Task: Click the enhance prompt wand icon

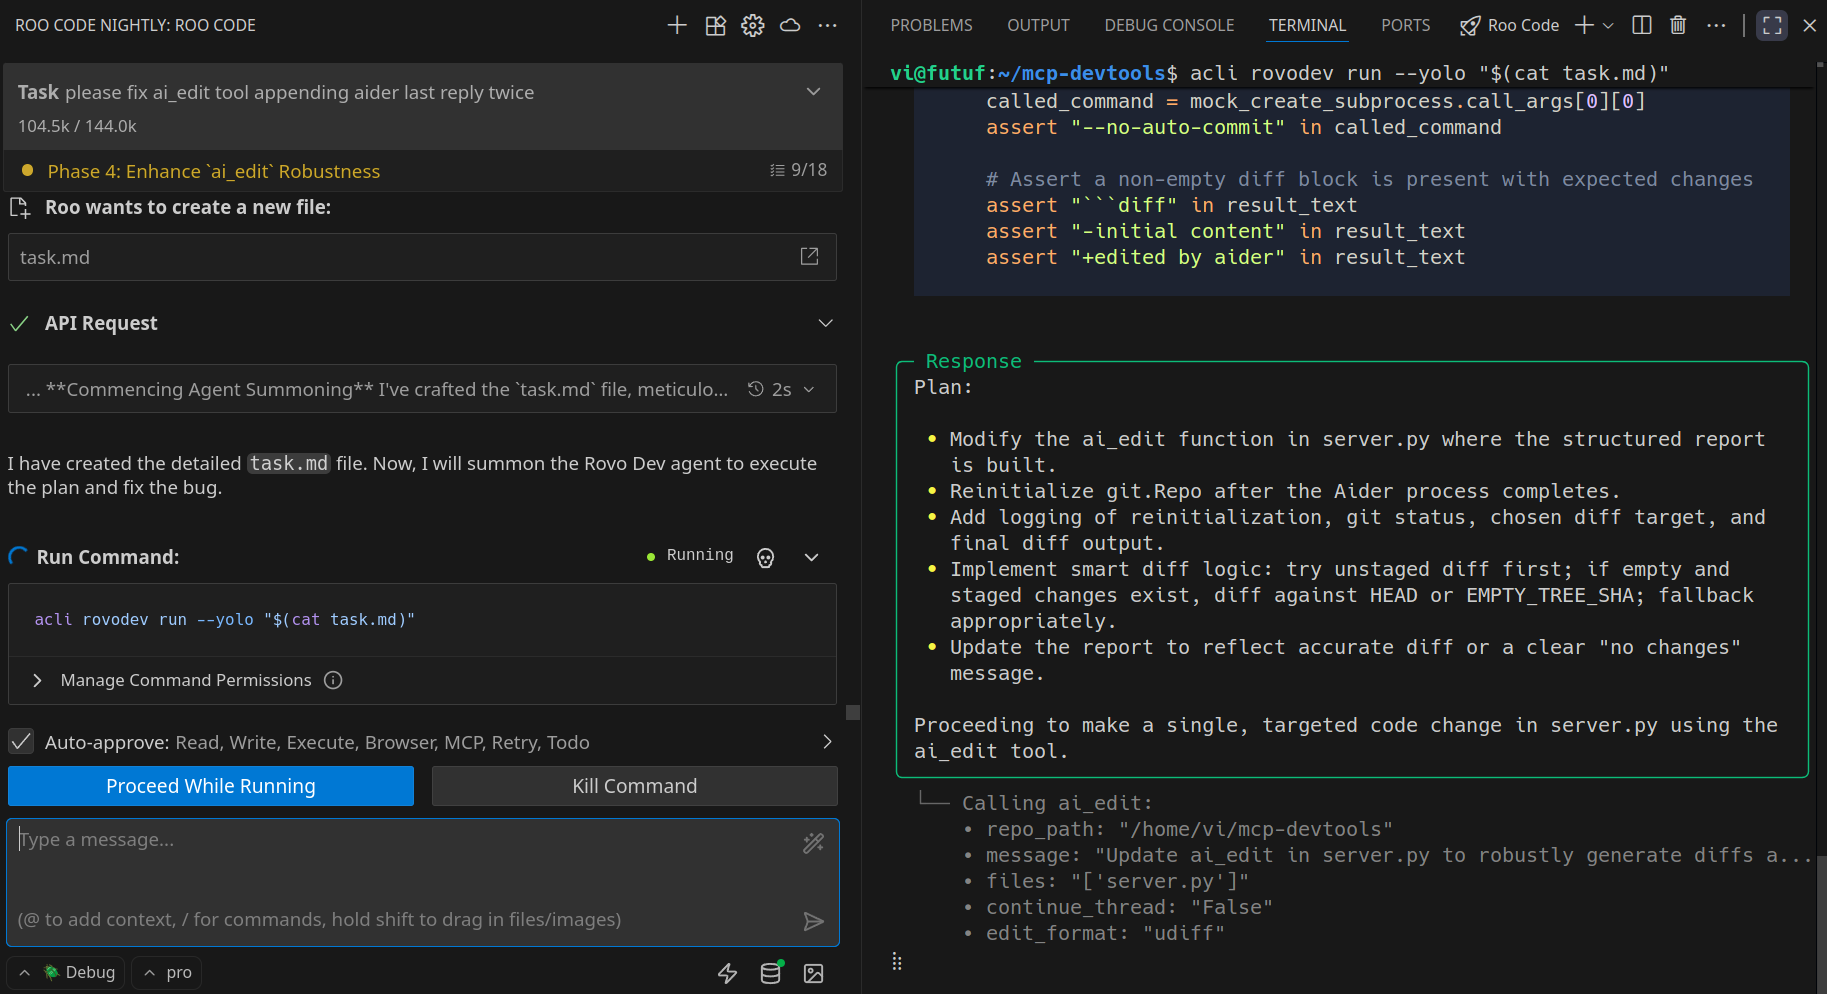Action: [x=814, y=843]
